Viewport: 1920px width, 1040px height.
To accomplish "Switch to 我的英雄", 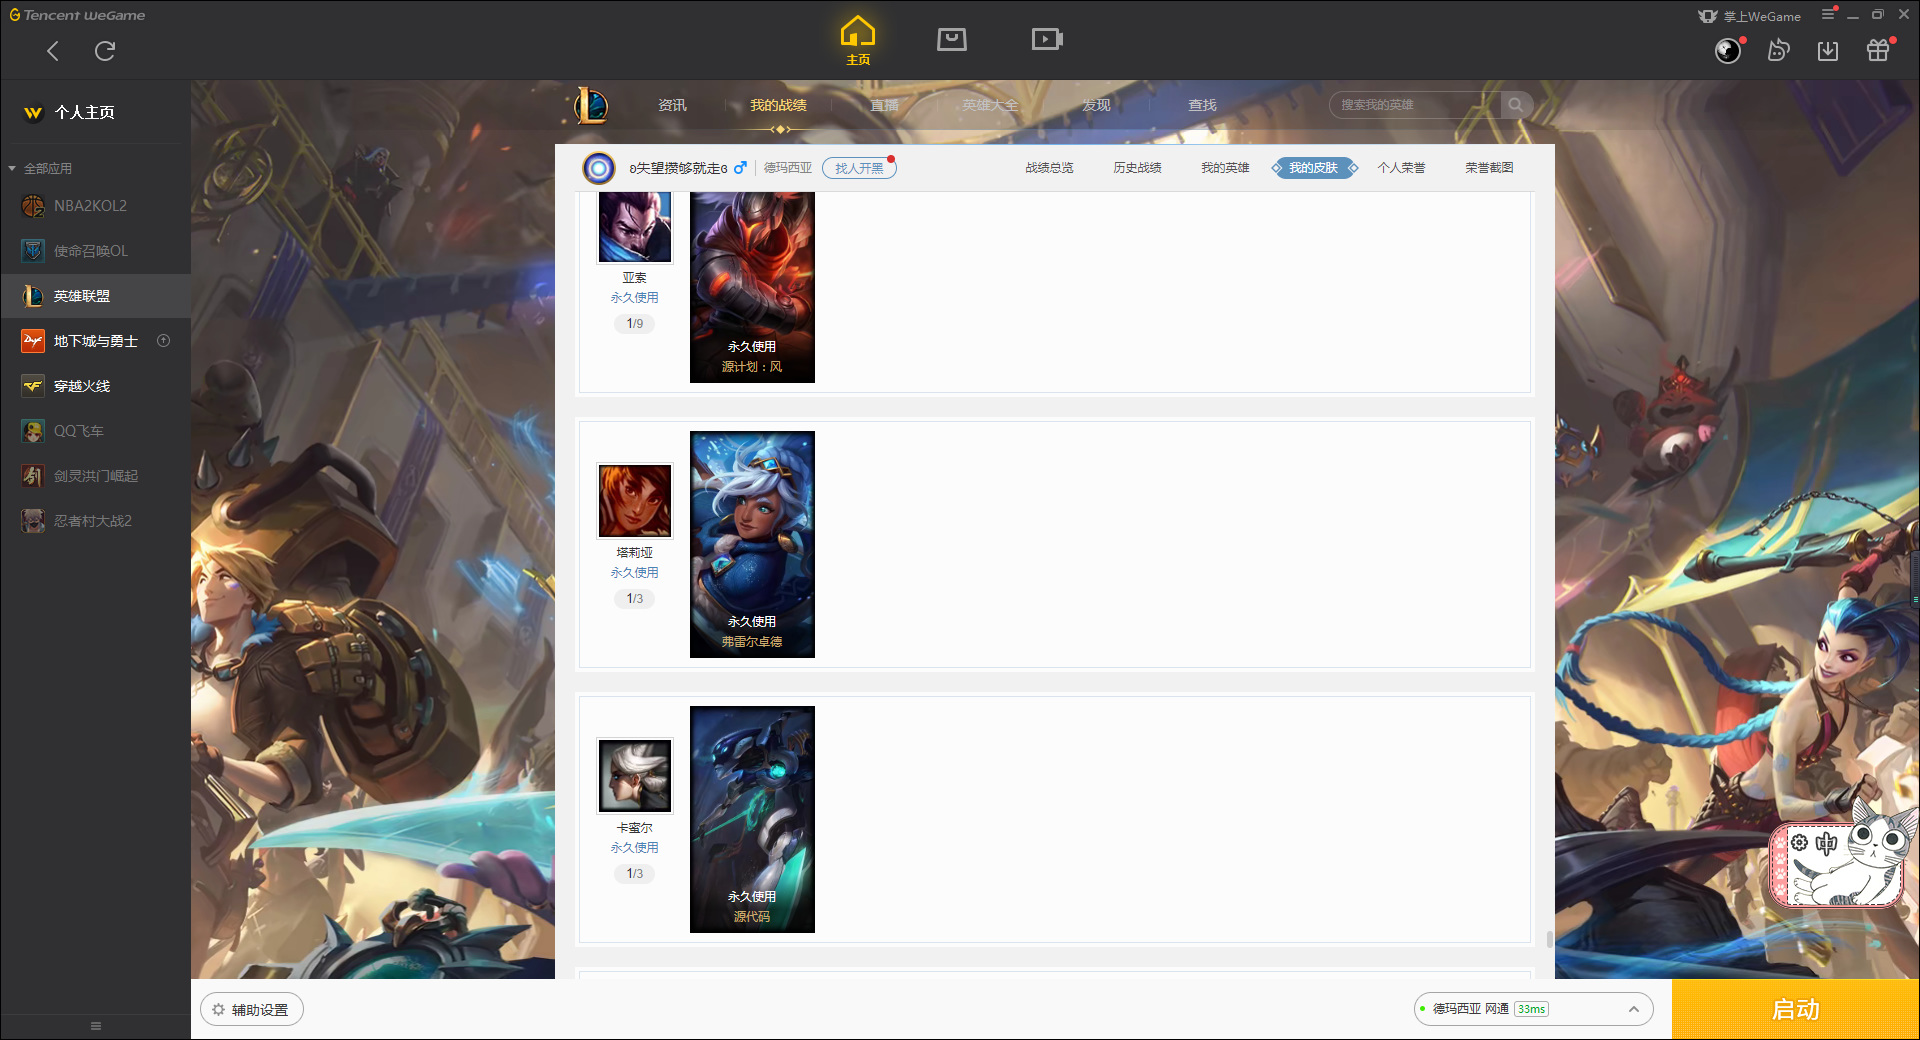I will (1225, 168).
